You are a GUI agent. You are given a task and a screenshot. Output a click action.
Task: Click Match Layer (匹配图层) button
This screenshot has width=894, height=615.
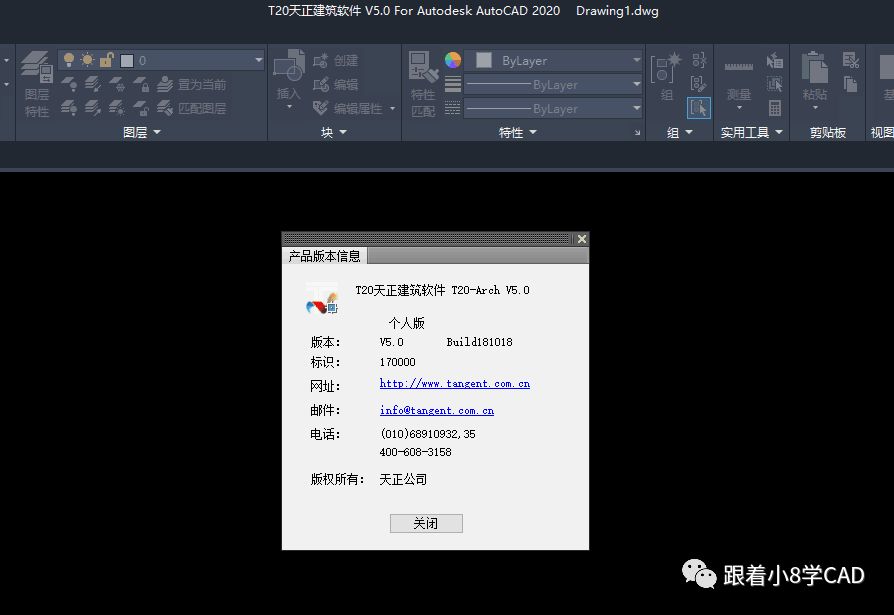click(x=192, y=108)
